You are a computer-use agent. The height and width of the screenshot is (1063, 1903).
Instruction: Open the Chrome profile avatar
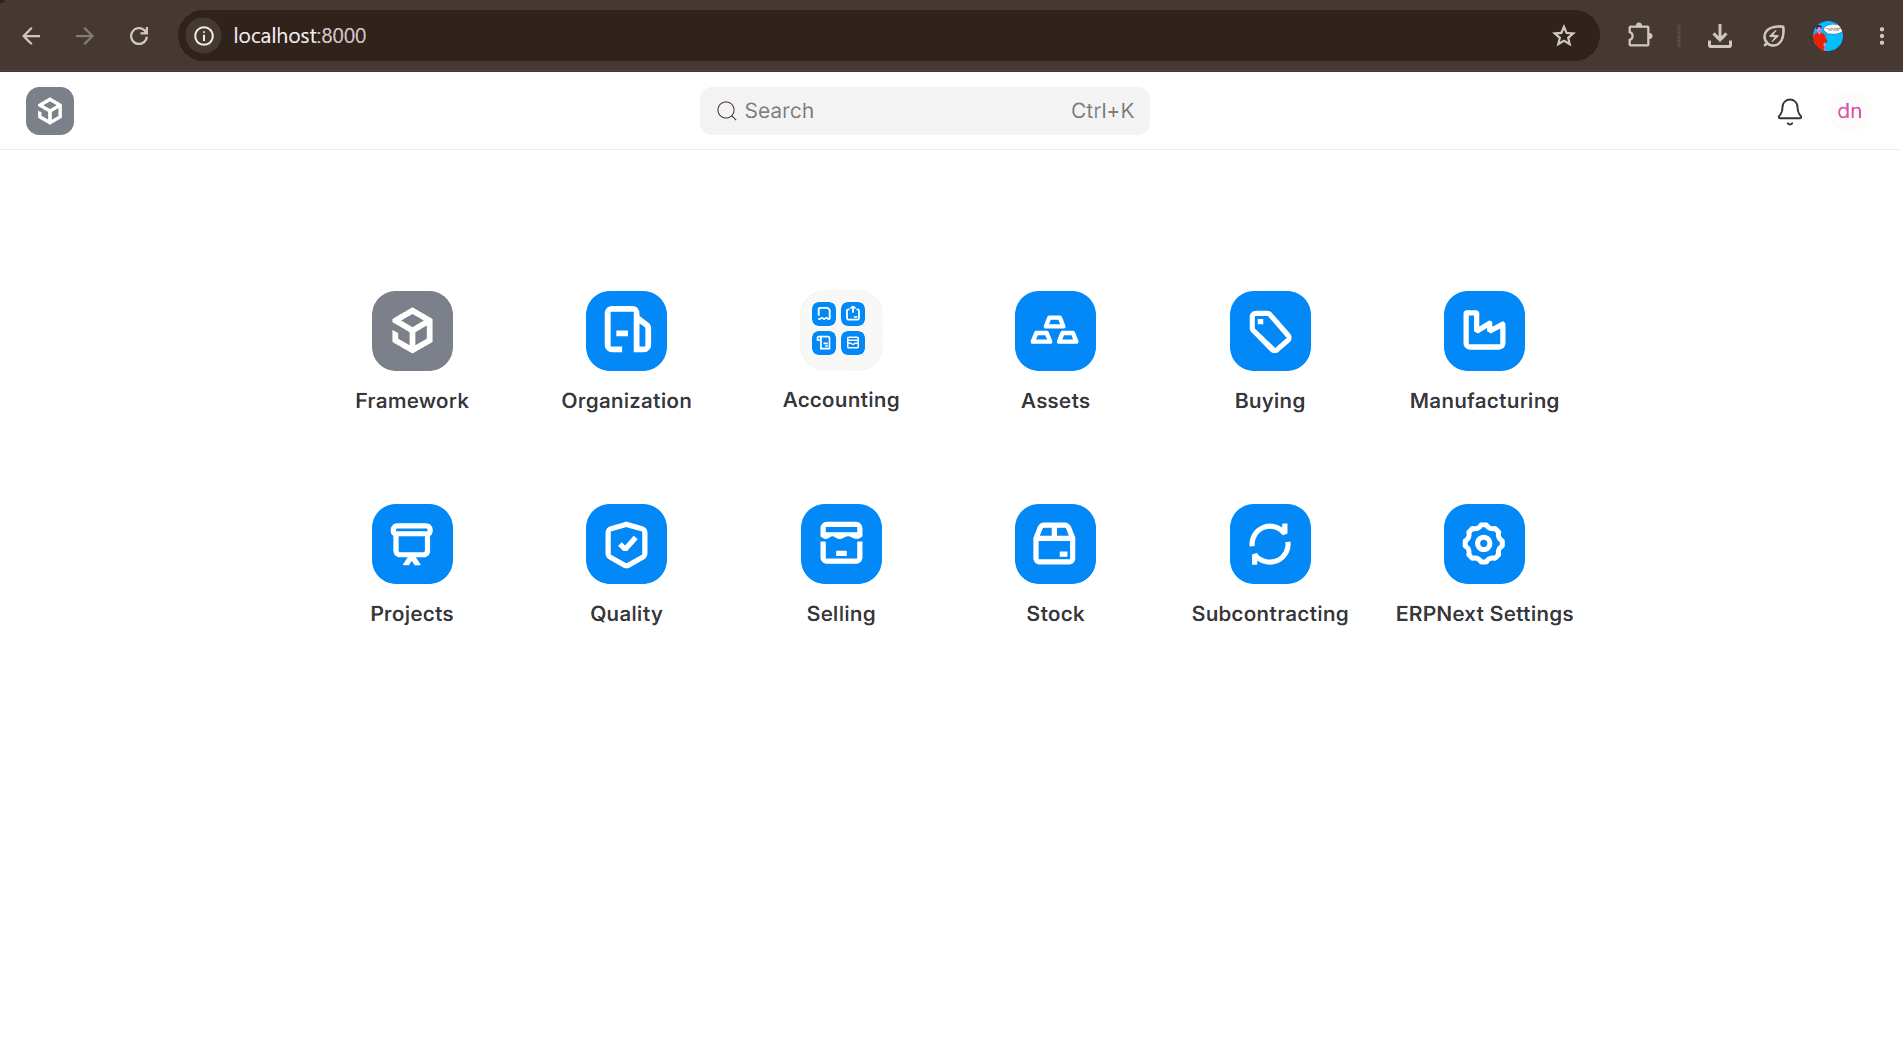pos(1828,36)
